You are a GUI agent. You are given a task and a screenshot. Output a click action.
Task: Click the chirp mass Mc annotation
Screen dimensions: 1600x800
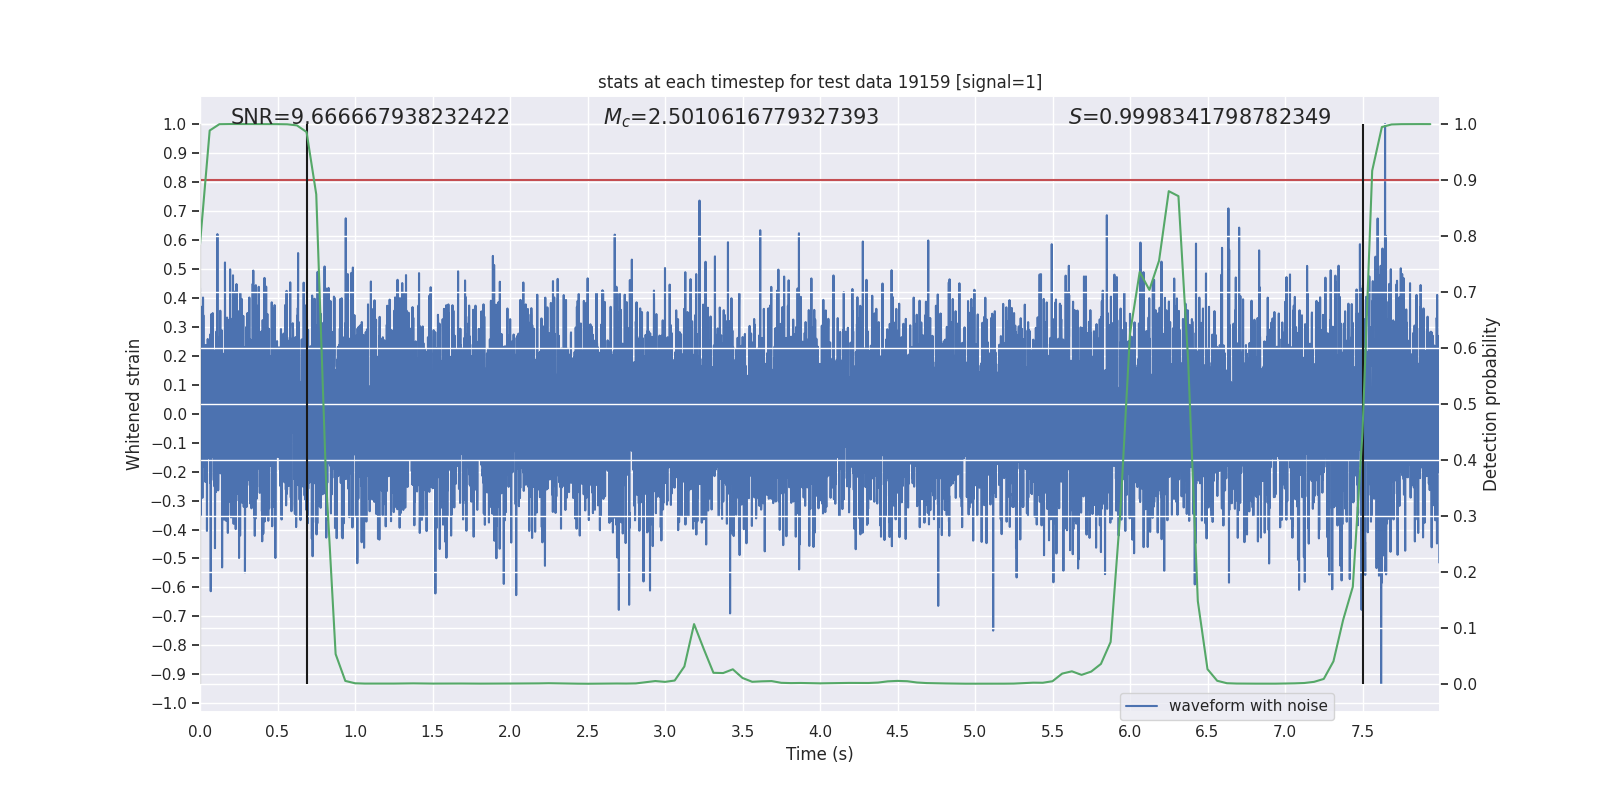(x=741, y=117)
